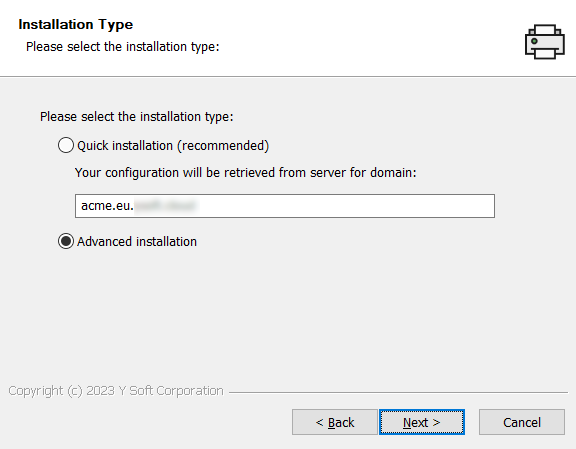Click the "Quick installation (recommended)" label text
576x449 pixels.
pyautogui.click(x=173, y=146)
